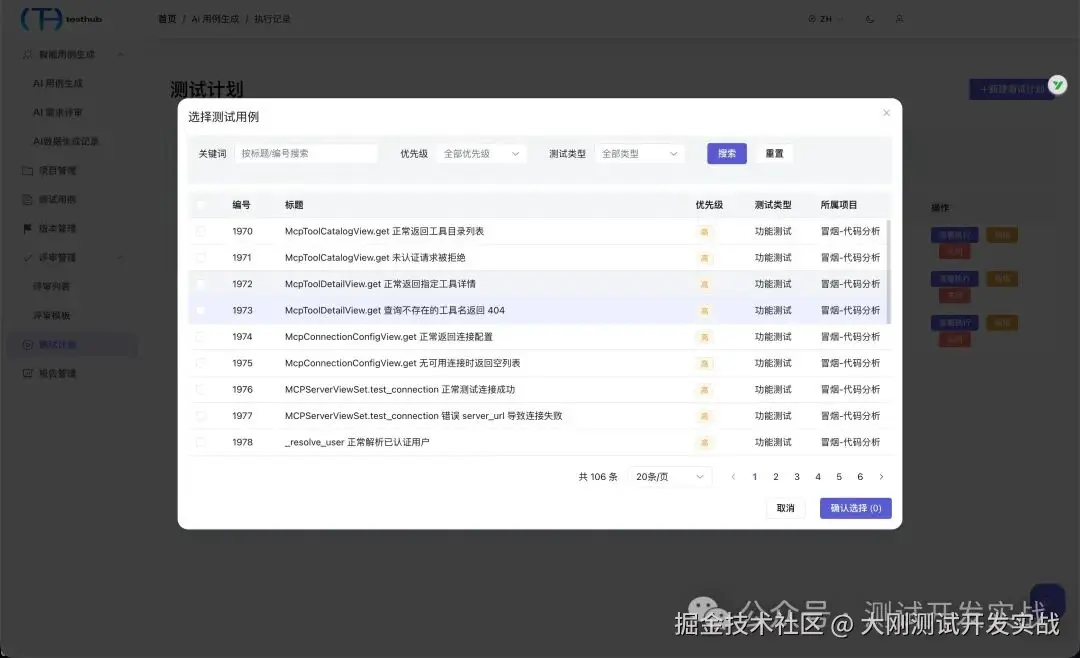This screenshot has width=1080, height=658.
Task: Open the user profile icon in header
Action: 900,19
